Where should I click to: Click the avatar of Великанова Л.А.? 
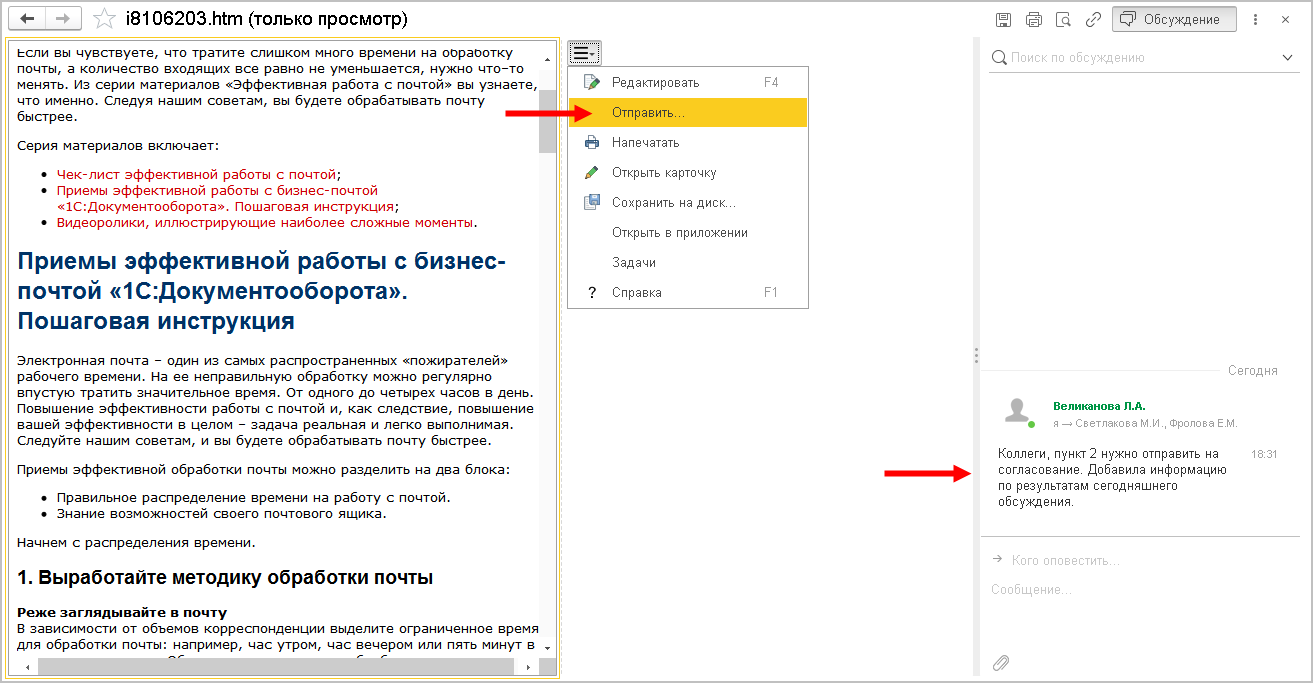[x=1018, y=411]
